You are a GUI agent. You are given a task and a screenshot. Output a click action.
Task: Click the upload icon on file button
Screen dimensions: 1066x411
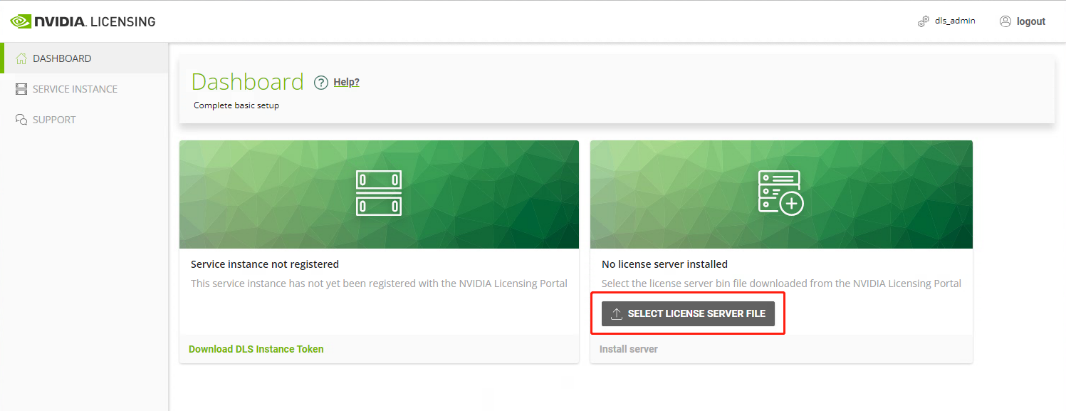point(617,314)
